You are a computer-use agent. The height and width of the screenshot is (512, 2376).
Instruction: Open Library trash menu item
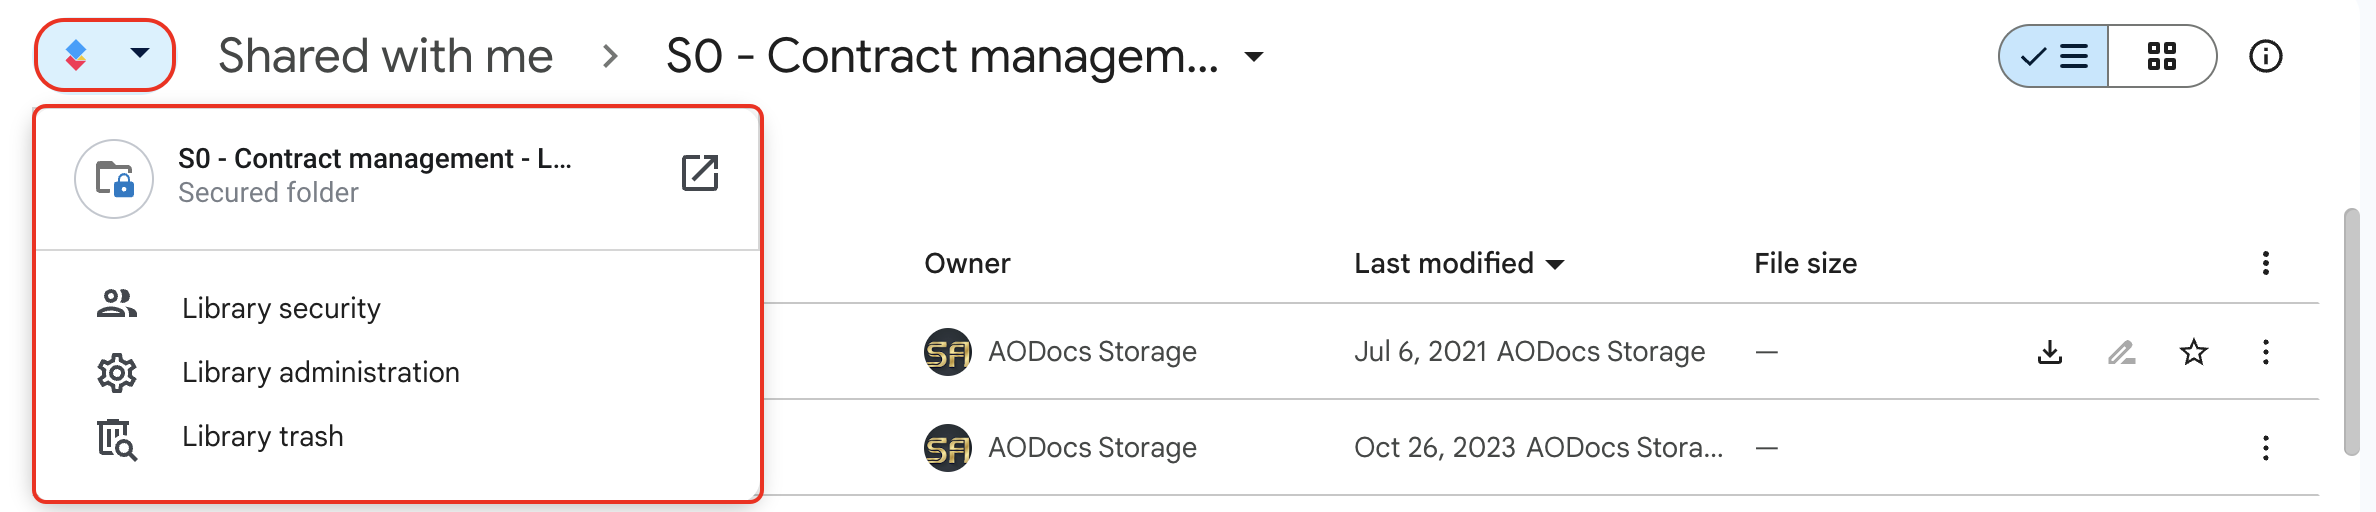pyautogui.click(x=262, y=436)
